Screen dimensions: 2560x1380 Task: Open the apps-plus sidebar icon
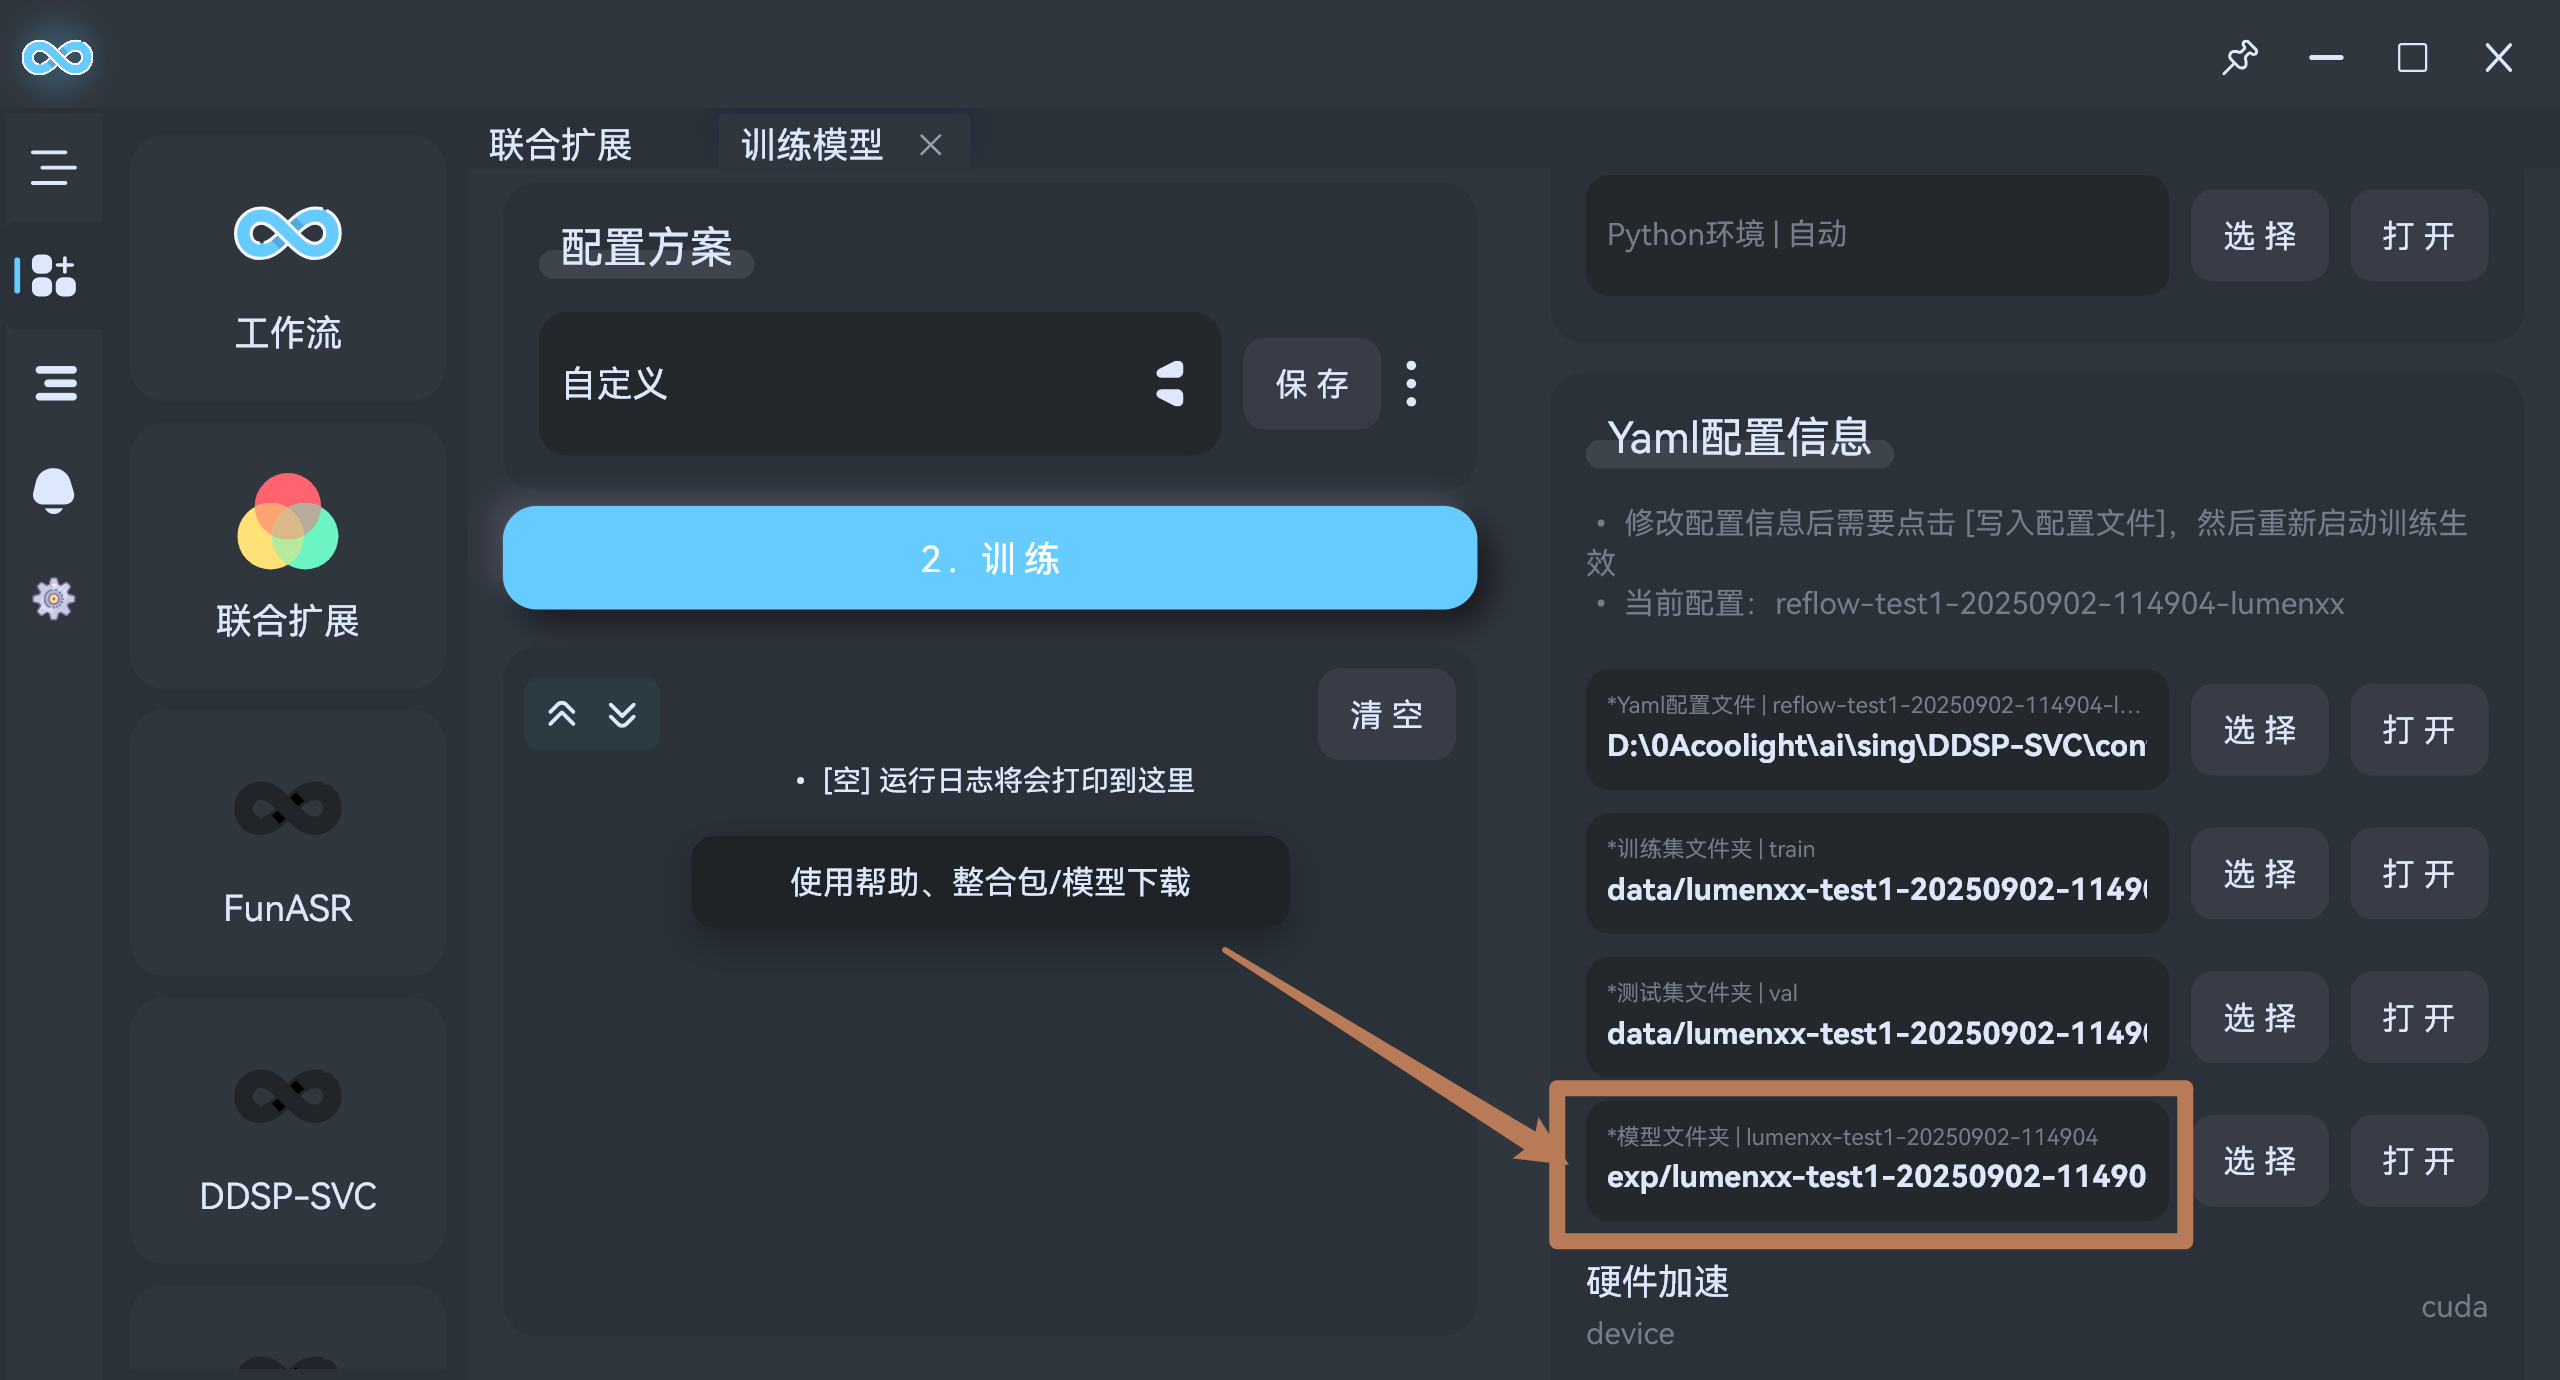[54, 275]
